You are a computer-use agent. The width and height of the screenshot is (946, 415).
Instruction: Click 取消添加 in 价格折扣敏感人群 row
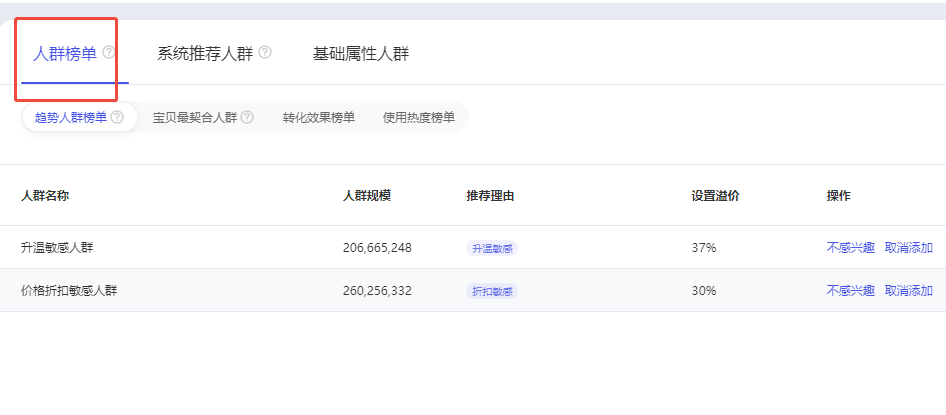click(x=908, y=291)
